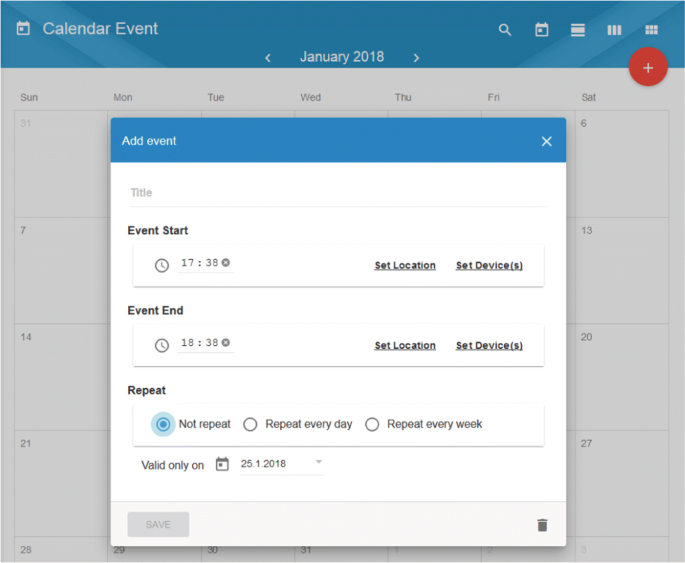
Task: Click the Calendar Event app logo icon
Action: [23, 29]
